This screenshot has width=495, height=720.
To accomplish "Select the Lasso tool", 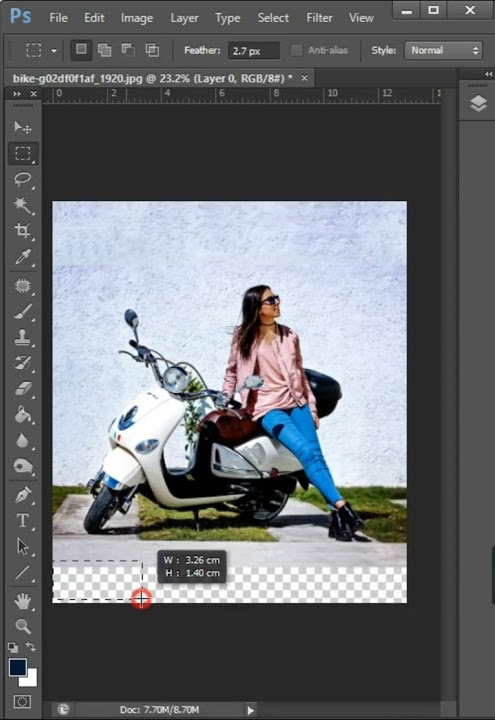I will coord(22,179).
